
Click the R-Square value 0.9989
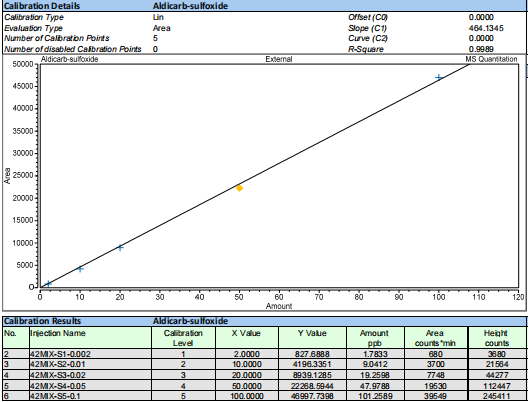coord(481,49)
